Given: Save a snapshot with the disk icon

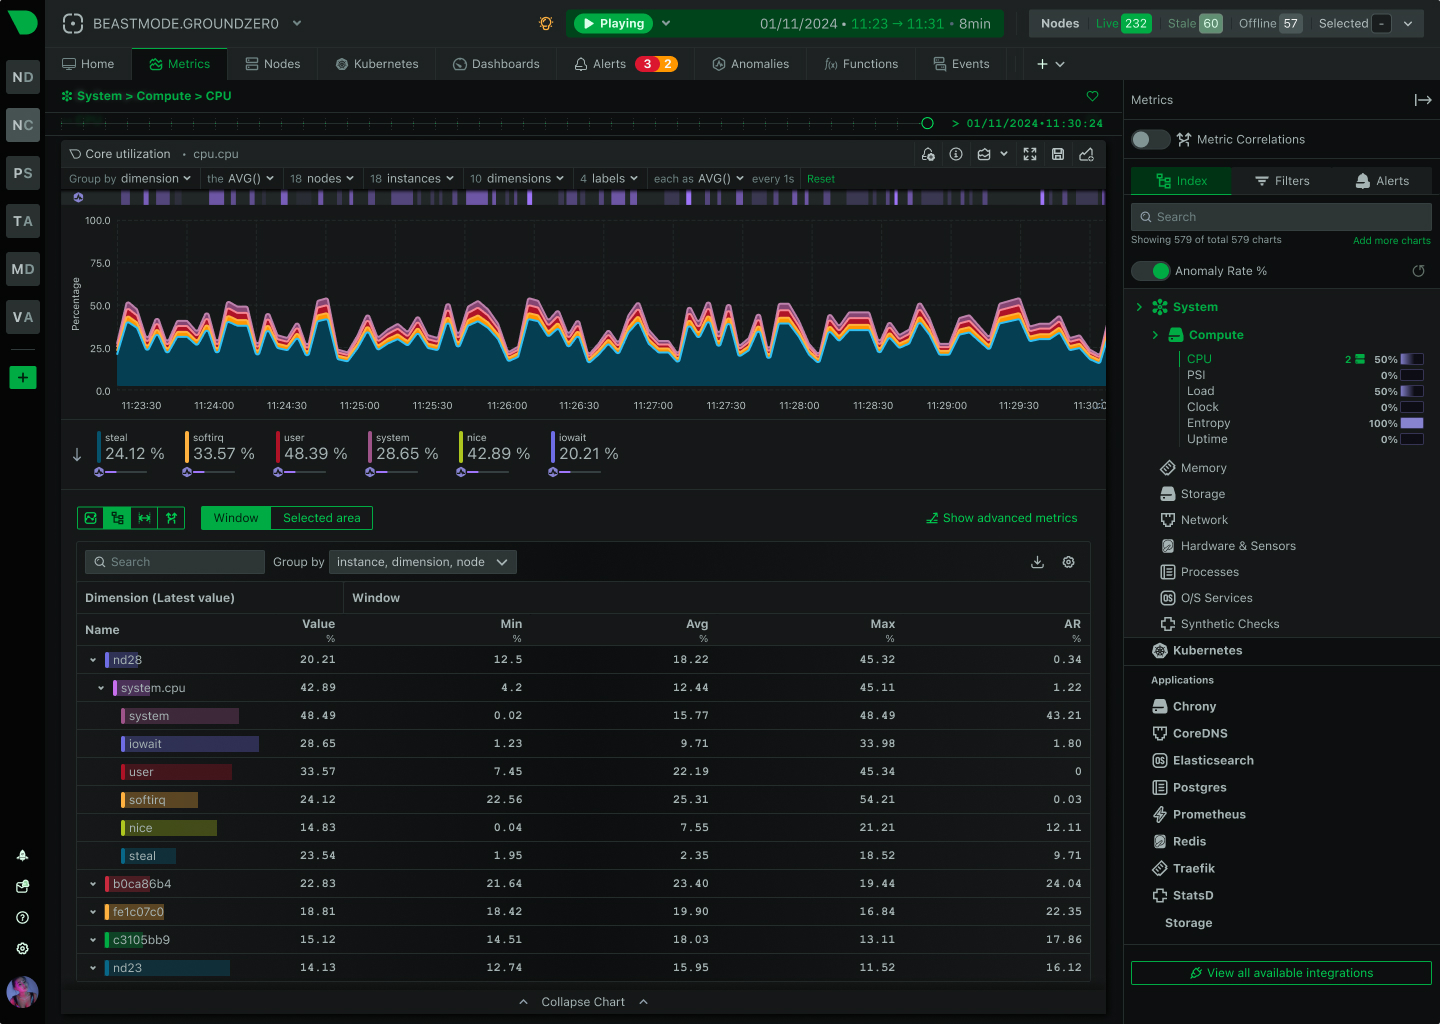Looking at the screenshot, I should (1058, 154).
